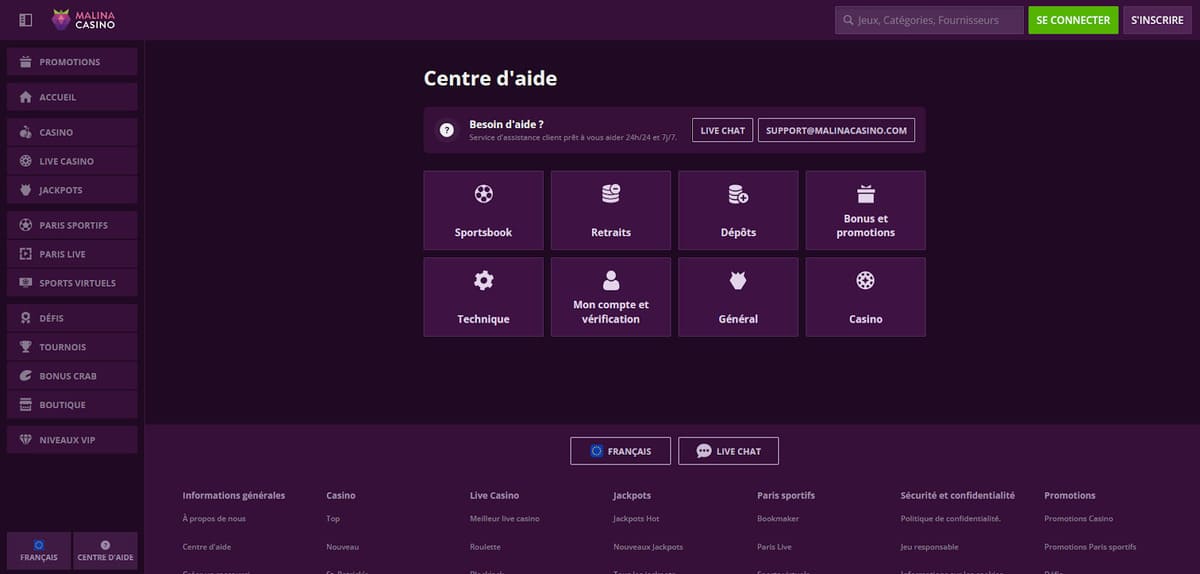1200x574 pixels.
Task: Select the Dépôts help category
Action: (x=738, y=210)
